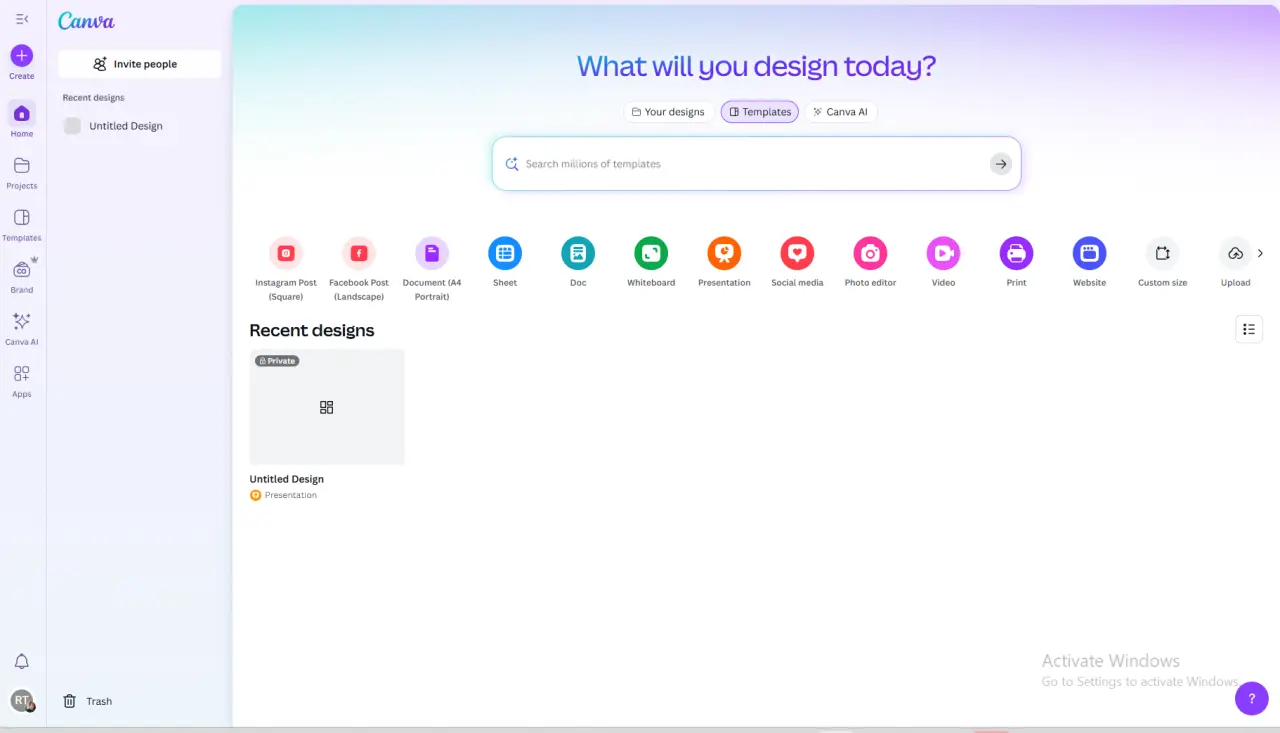This screenshot has width=1280, height=733.
Task: Upload a file
Action: pos(1235,261)
